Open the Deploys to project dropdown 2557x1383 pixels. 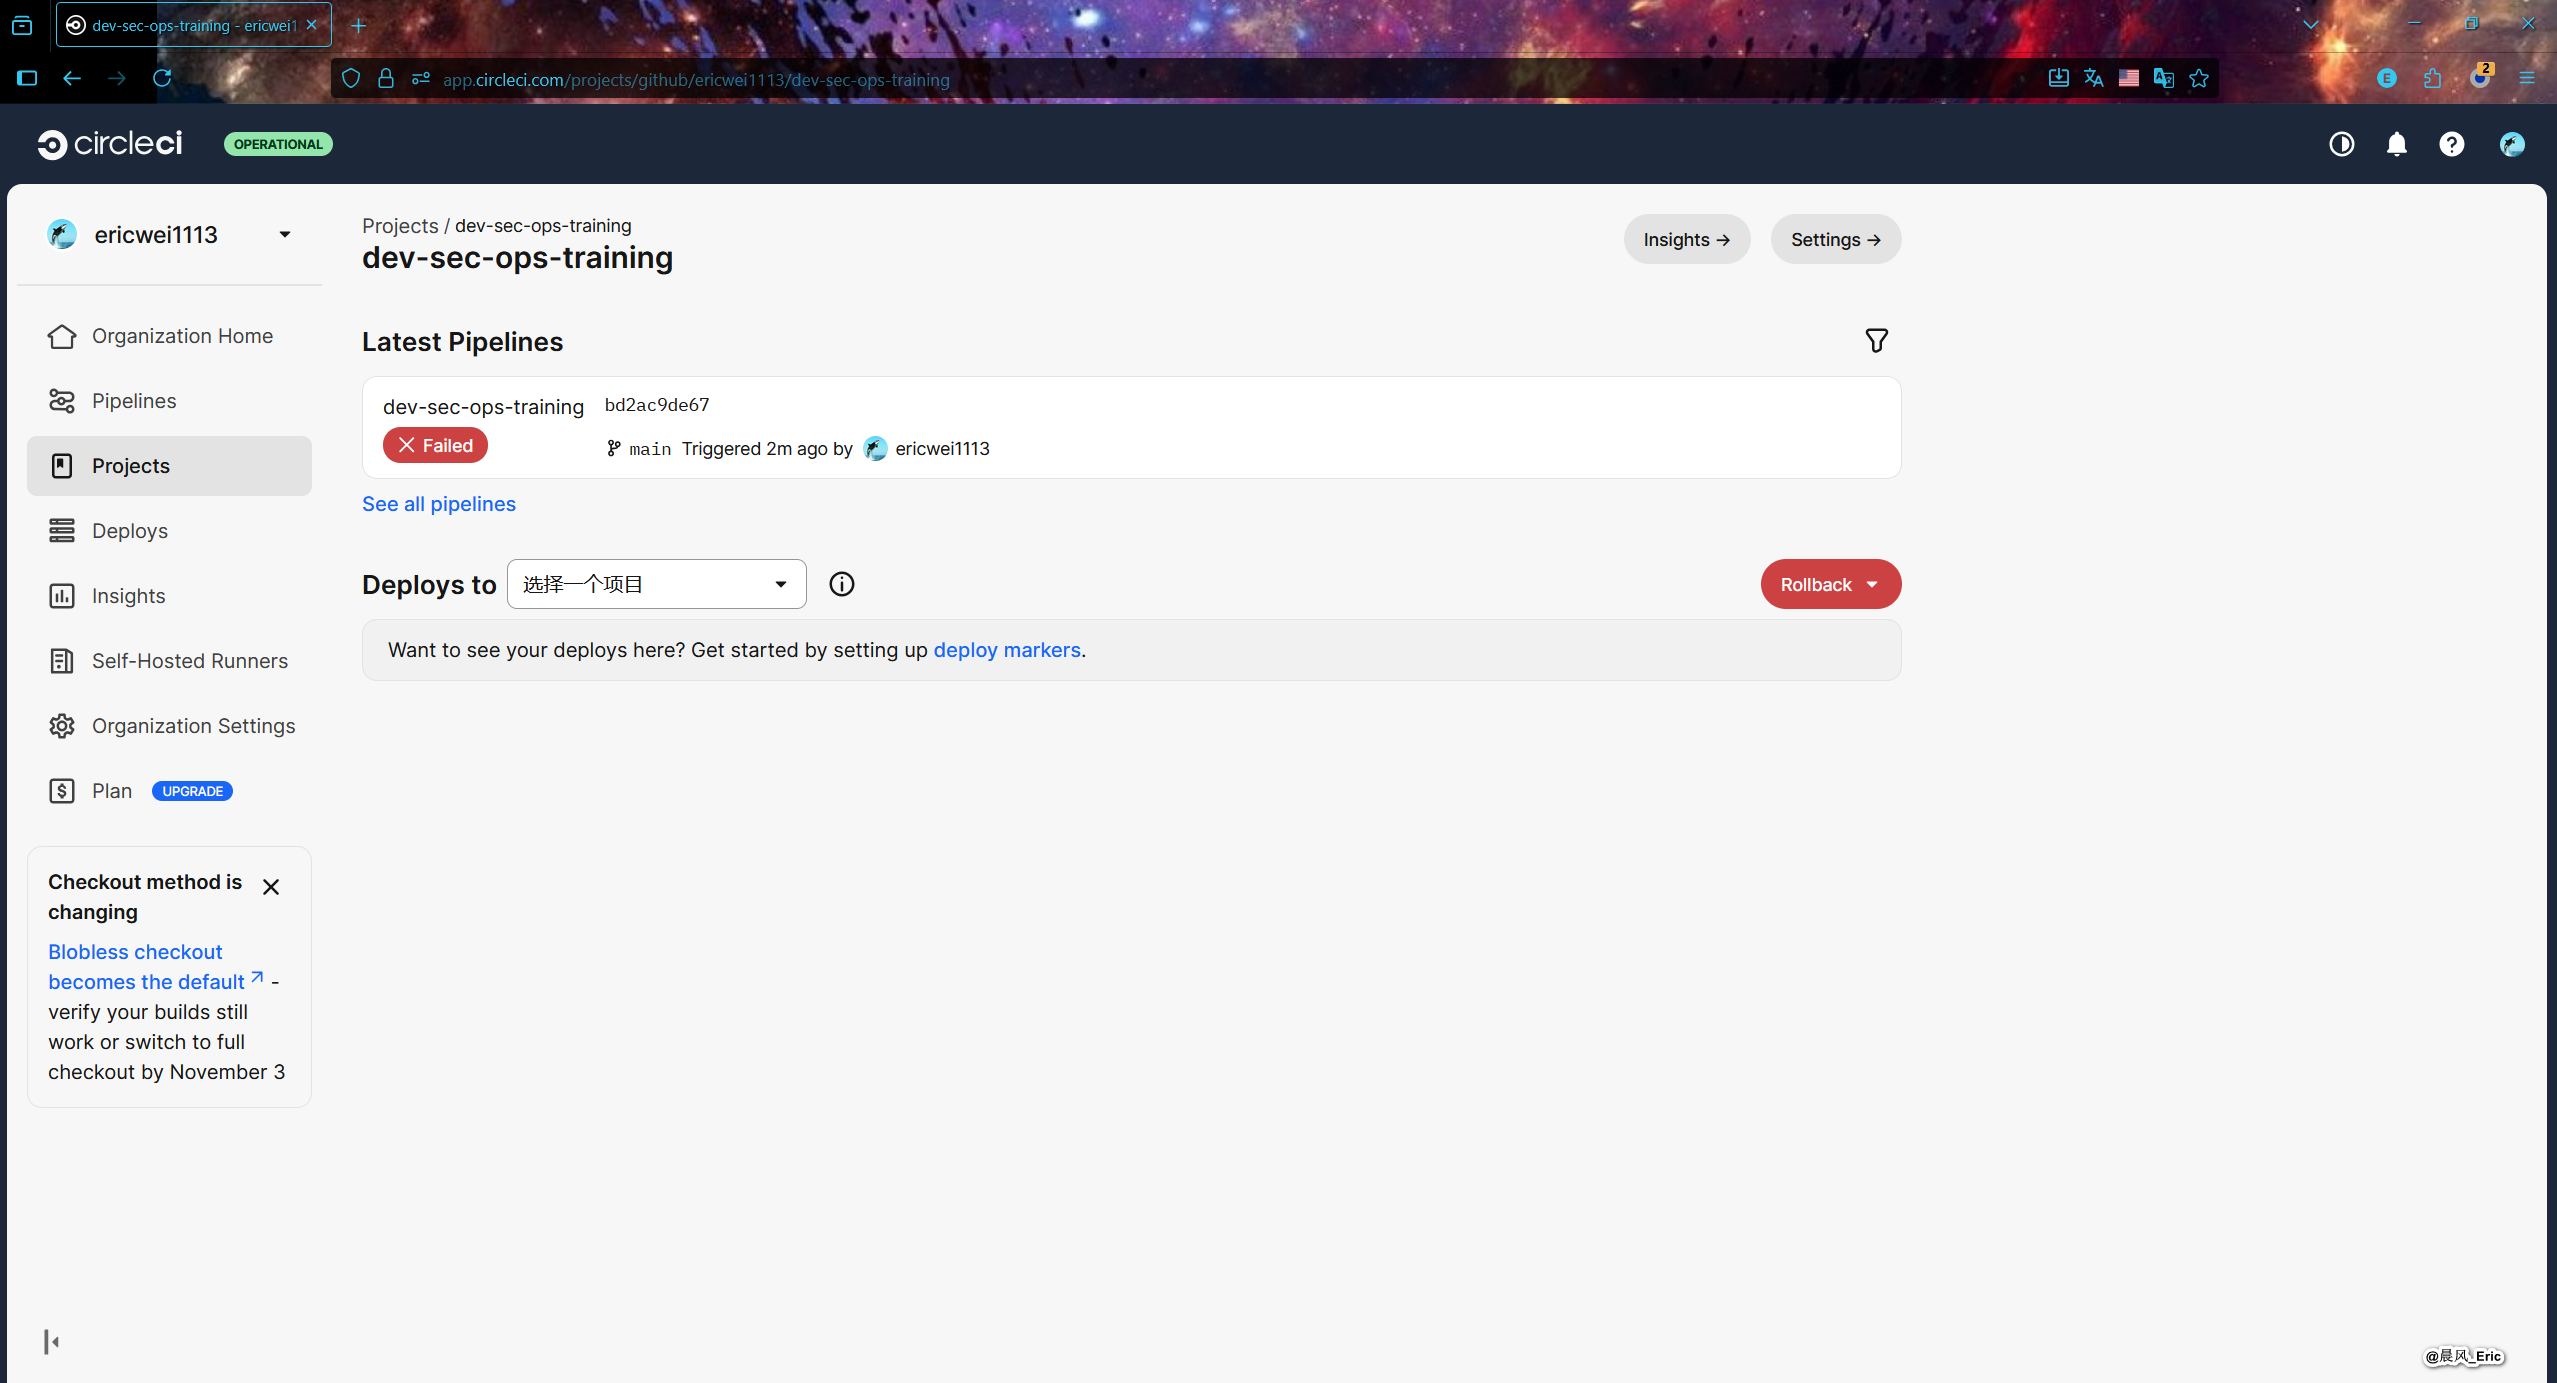(x=656, y=584)
